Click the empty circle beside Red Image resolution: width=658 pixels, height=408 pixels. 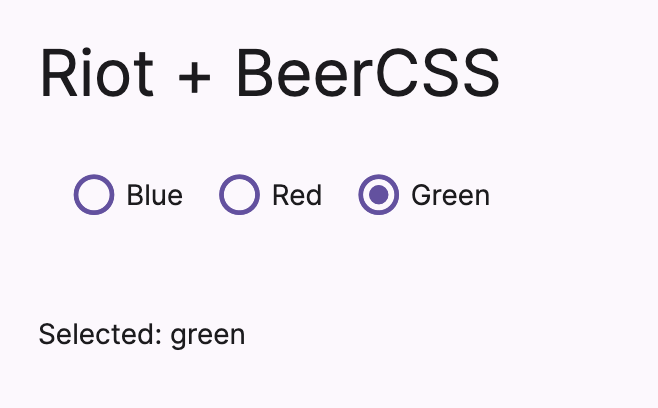pos(240,195)
